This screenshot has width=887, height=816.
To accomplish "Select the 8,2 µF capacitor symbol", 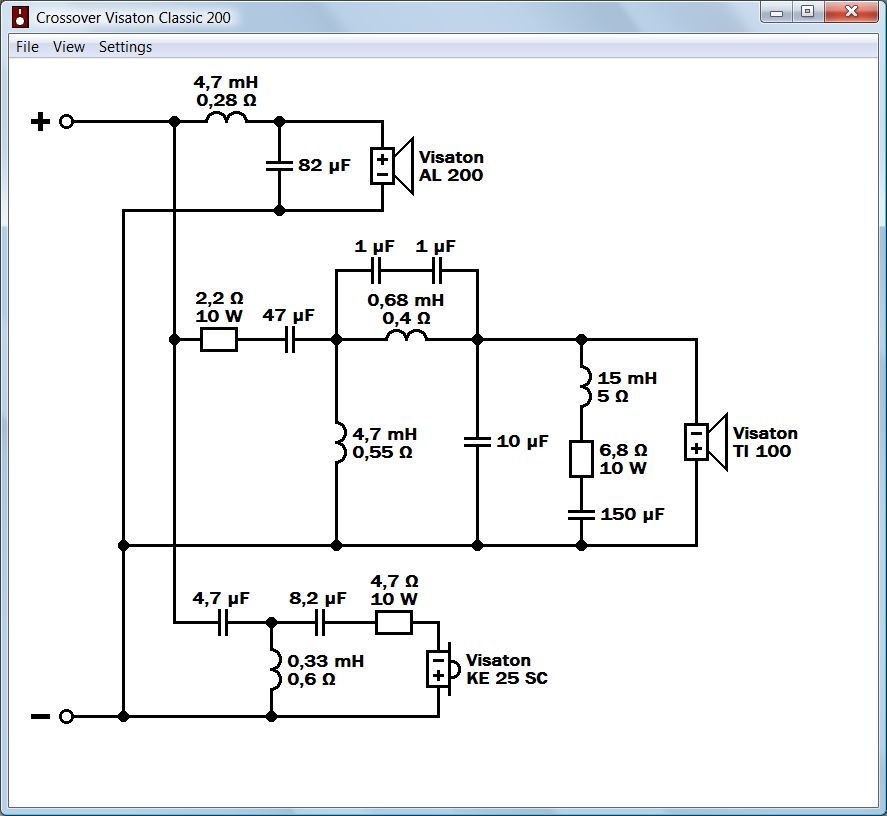I will (320, 623).
